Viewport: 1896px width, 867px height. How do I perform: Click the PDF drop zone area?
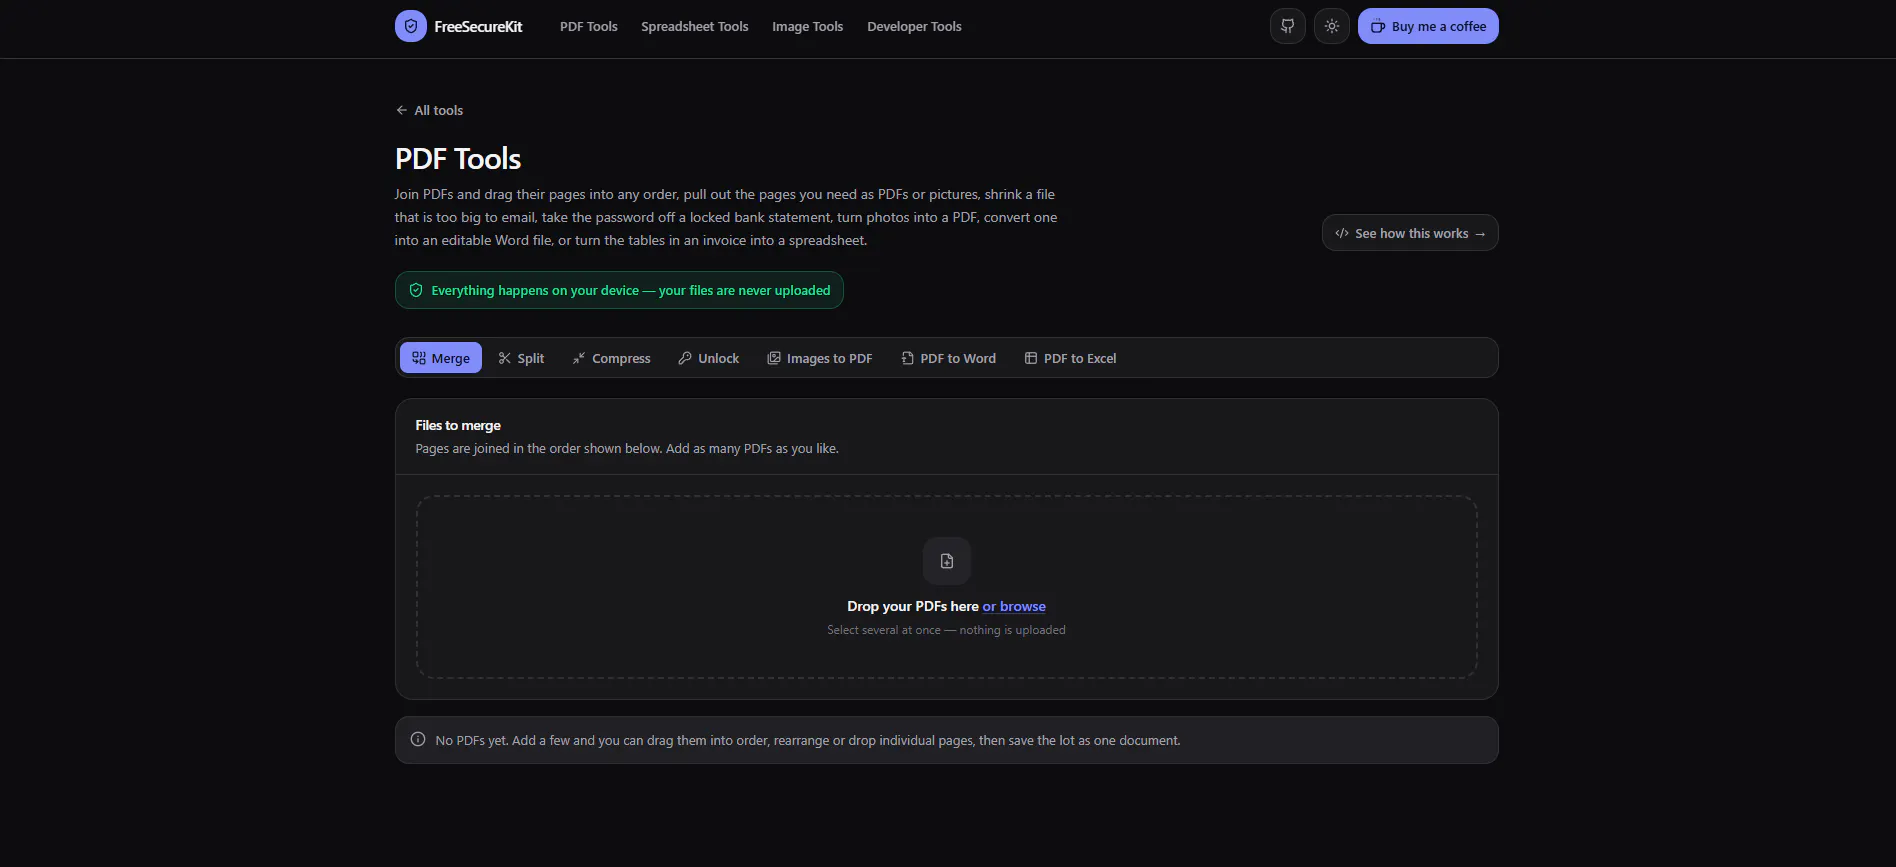tap(947, 587)
